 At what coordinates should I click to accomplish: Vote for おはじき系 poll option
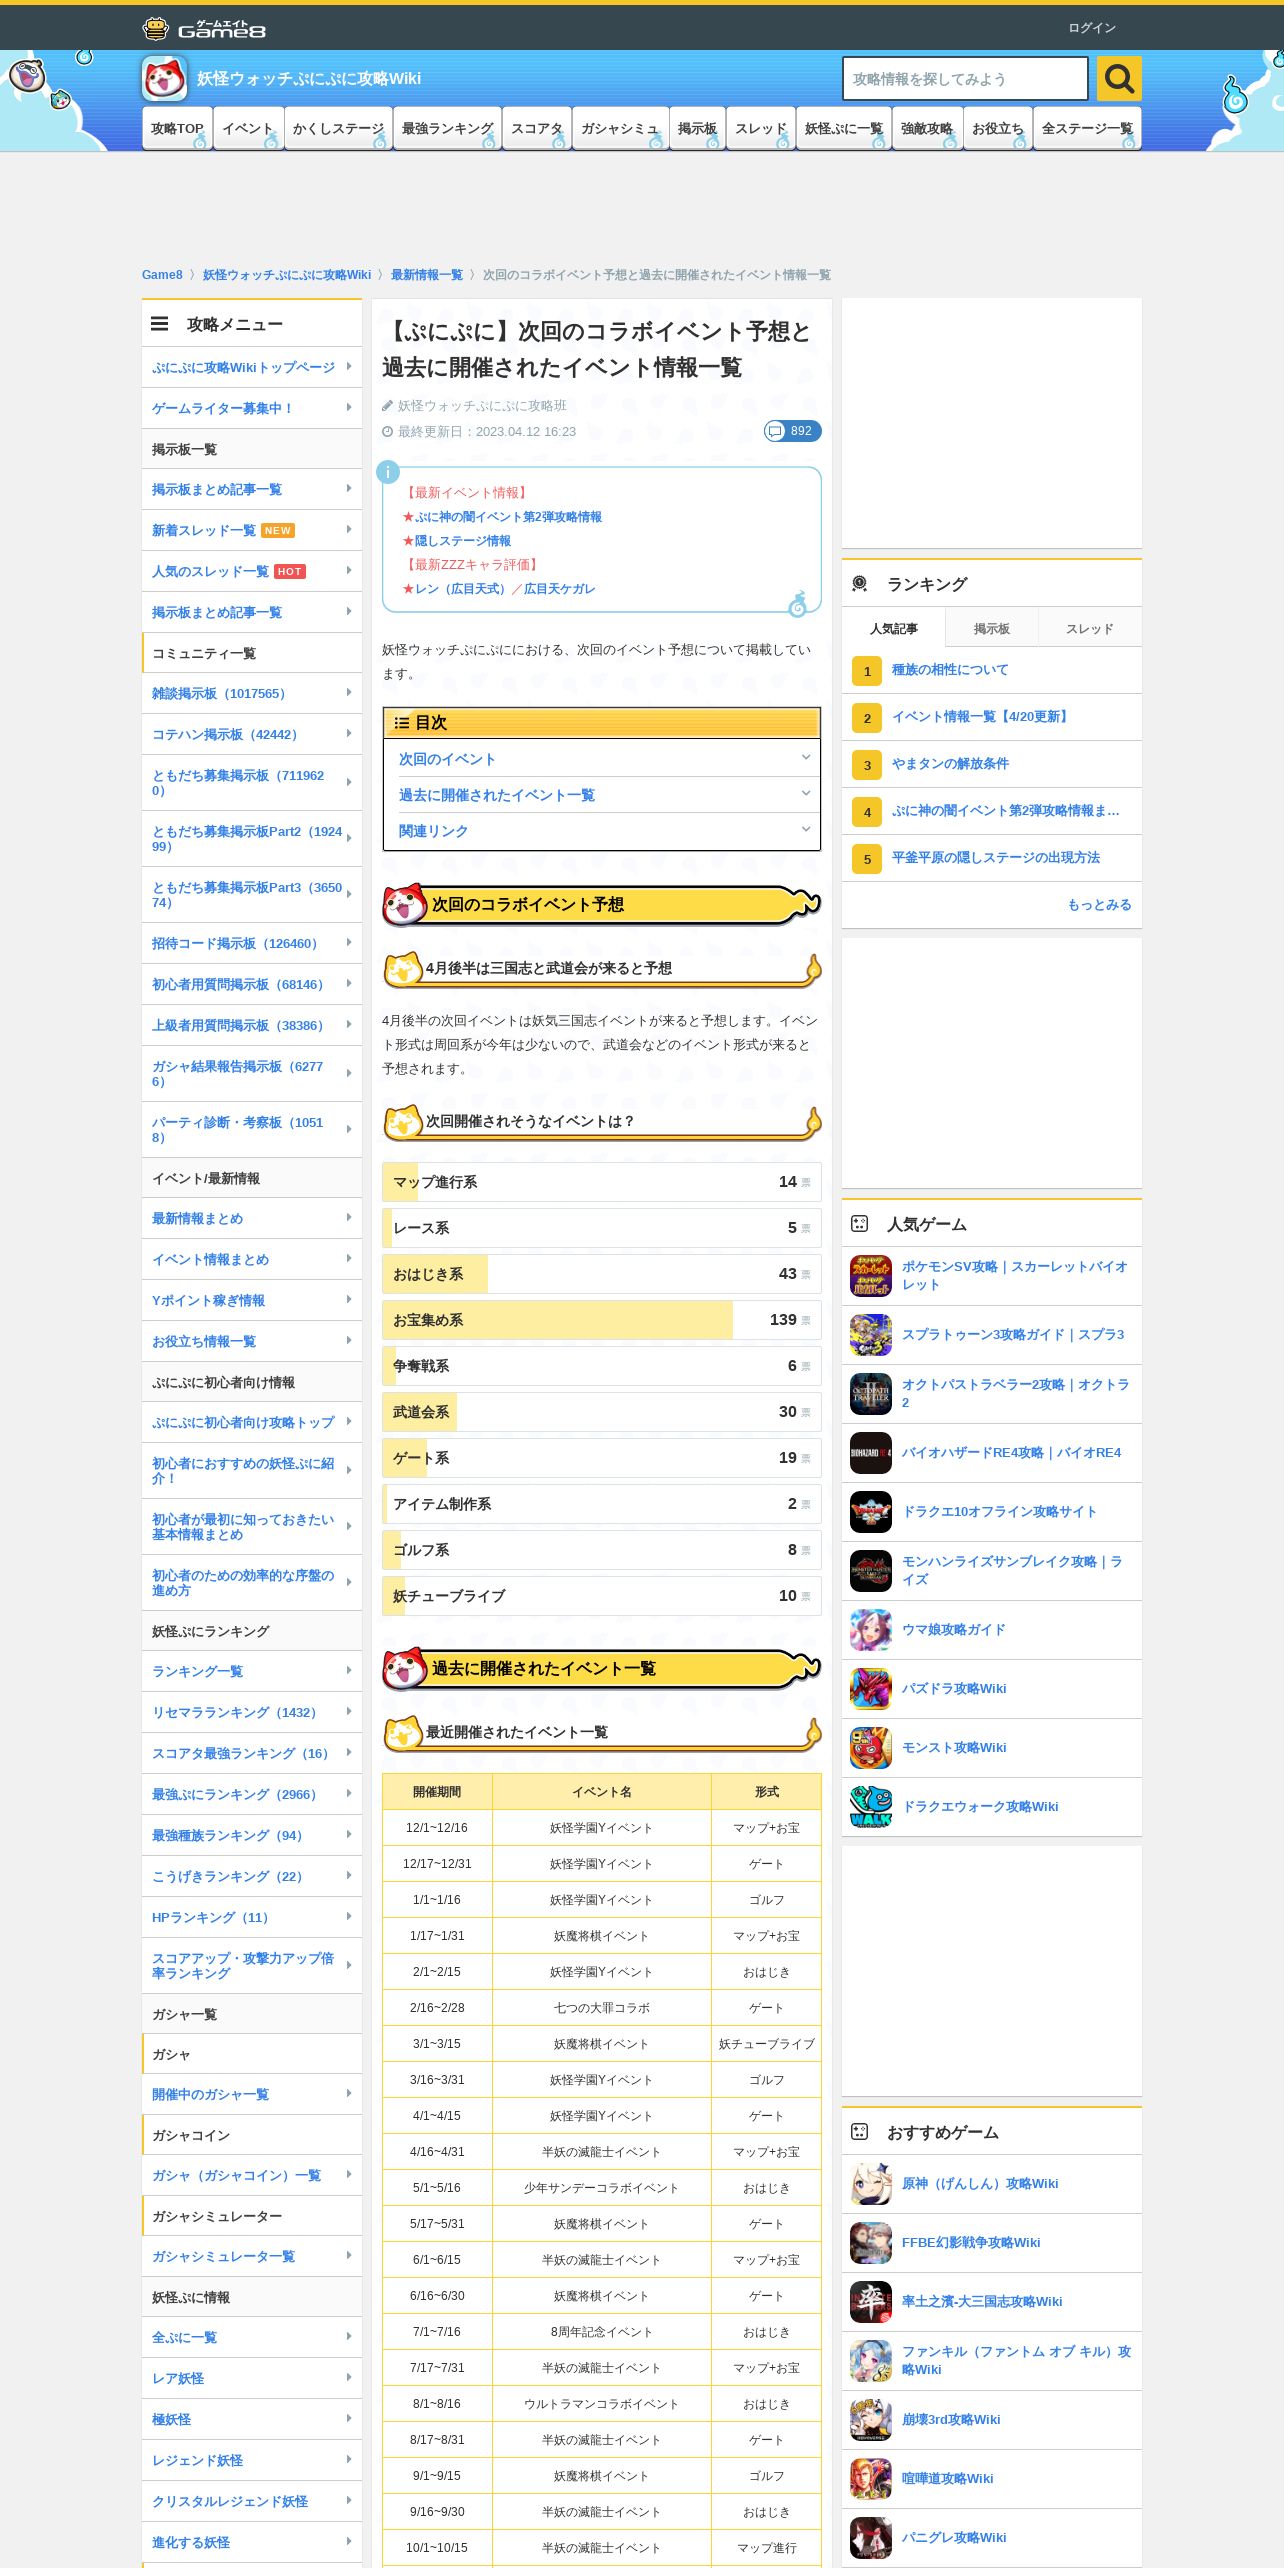602,1274
